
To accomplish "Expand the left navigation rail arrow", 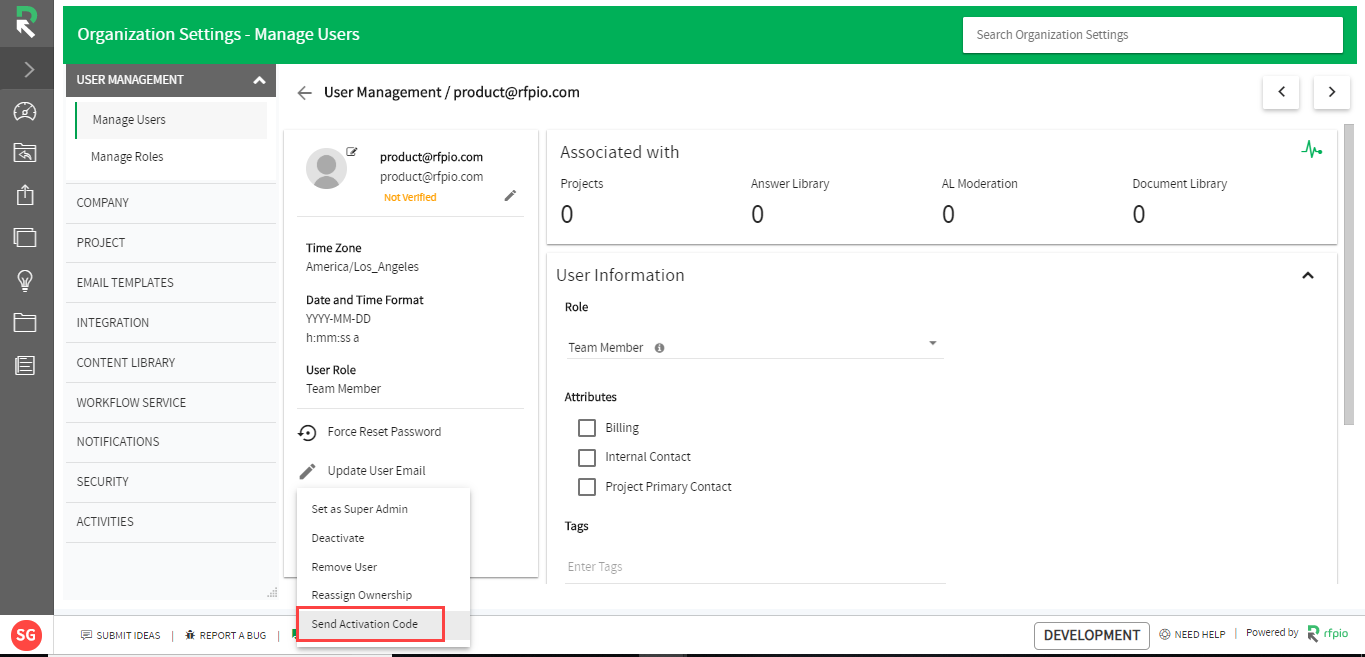I will [x=28, y=69].
